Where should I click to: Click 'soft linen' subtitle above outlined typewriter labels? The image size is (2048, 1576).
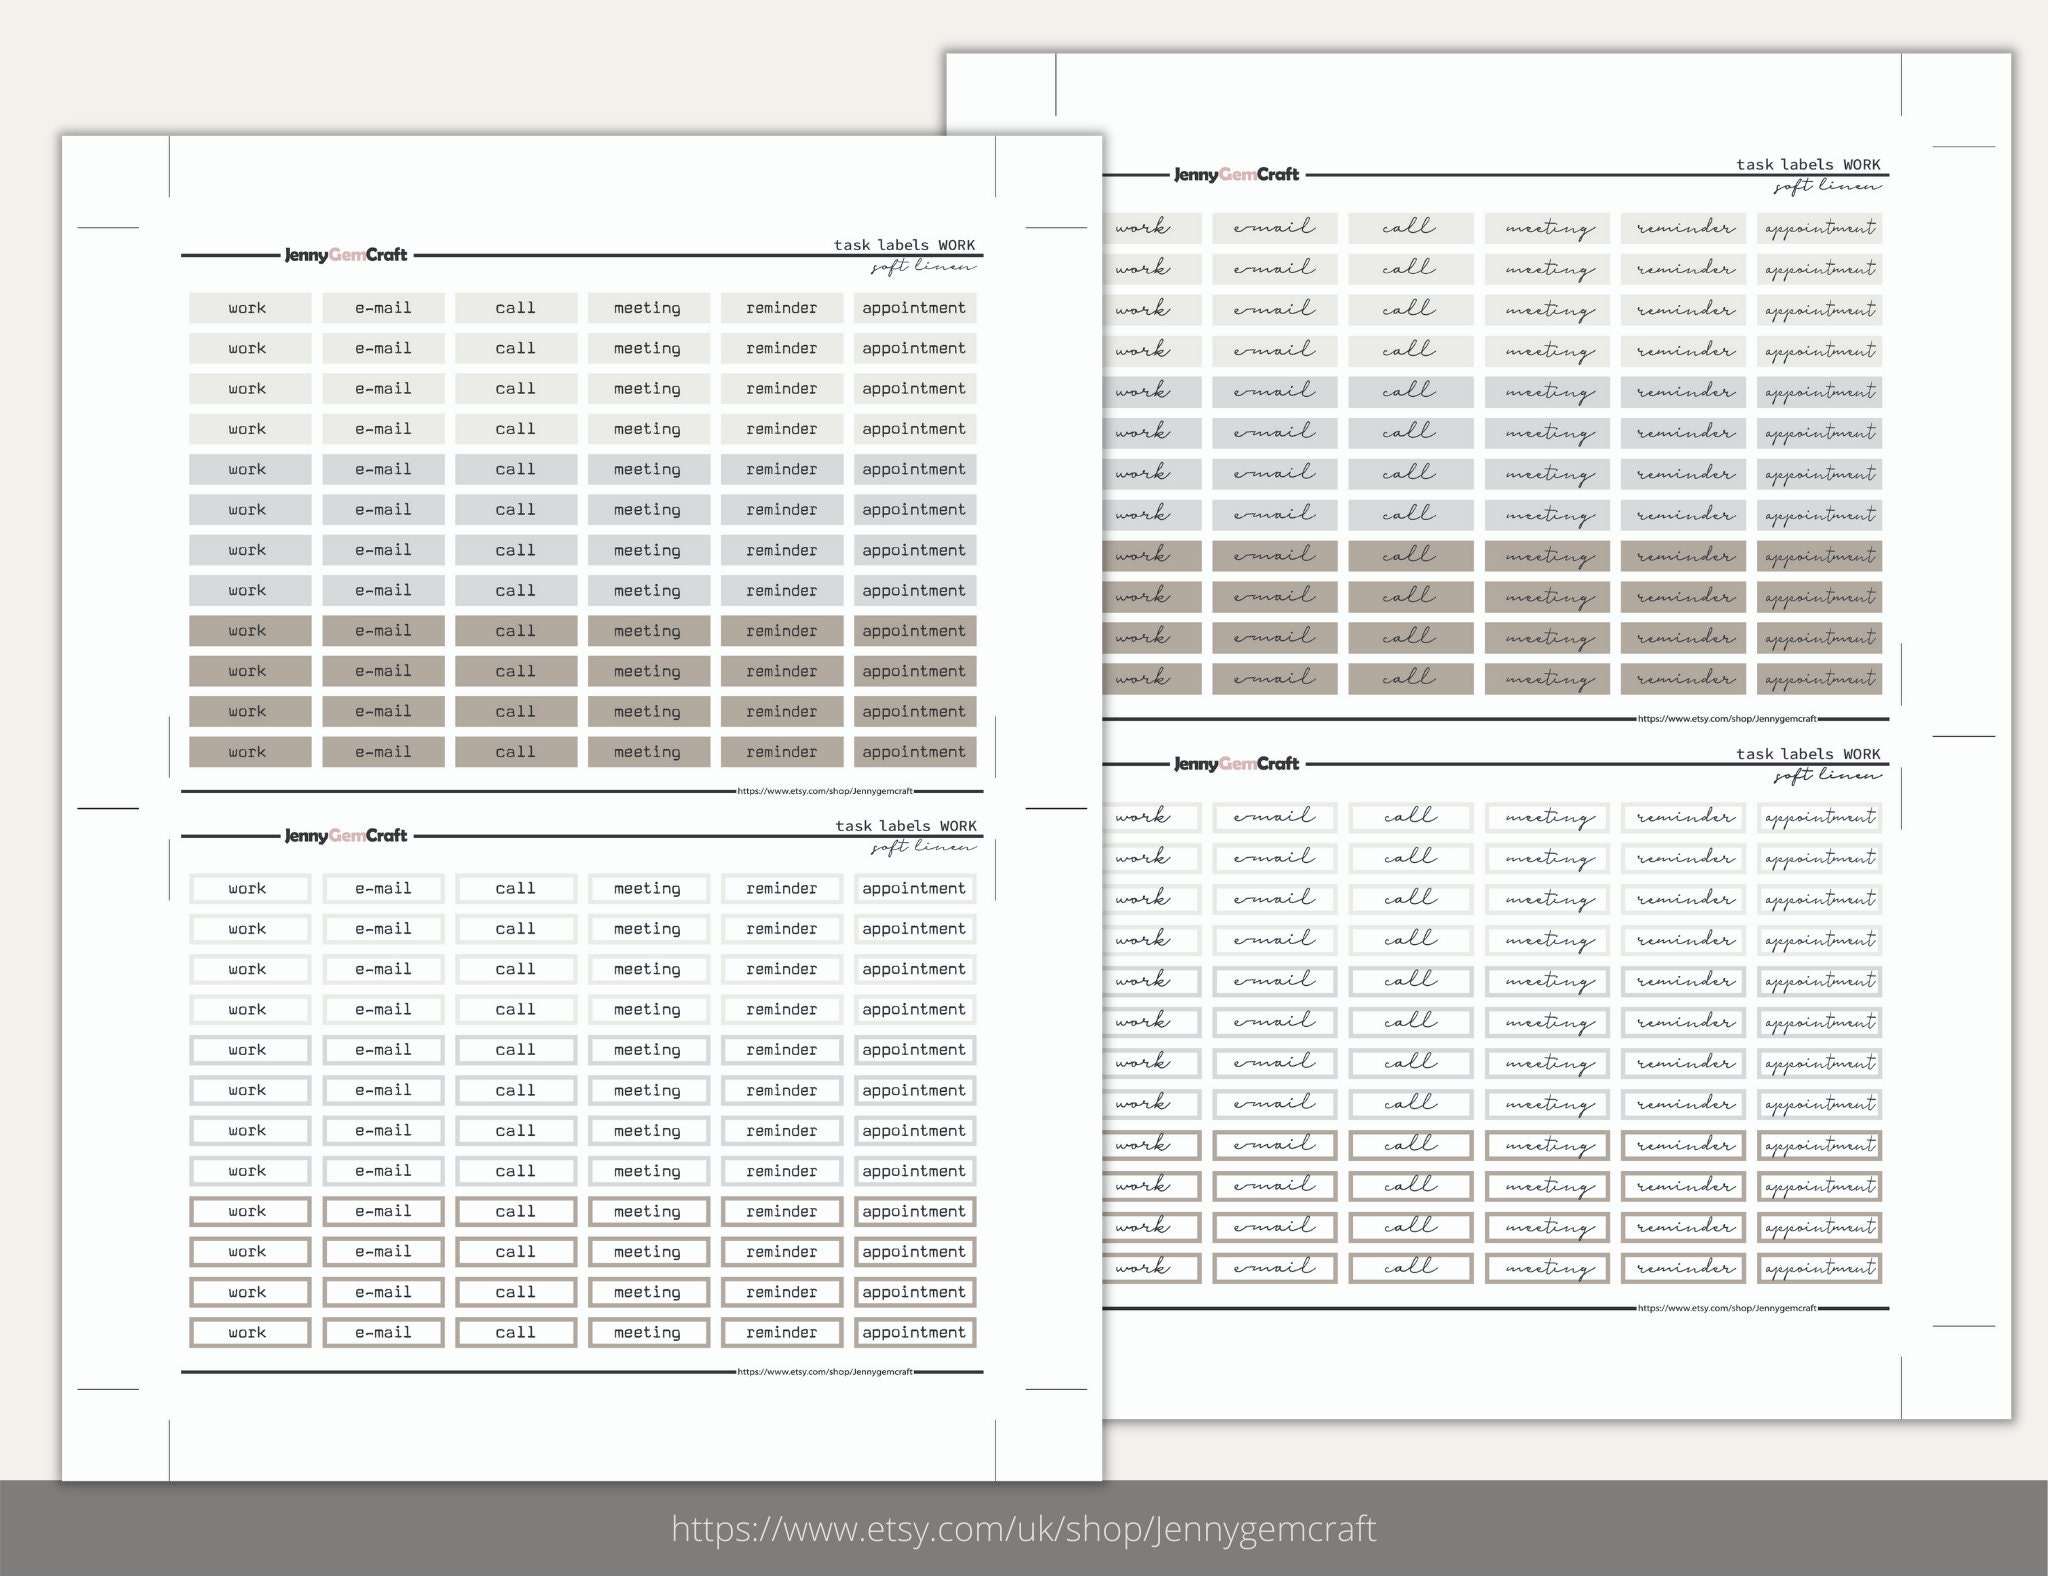click(923, 848)
